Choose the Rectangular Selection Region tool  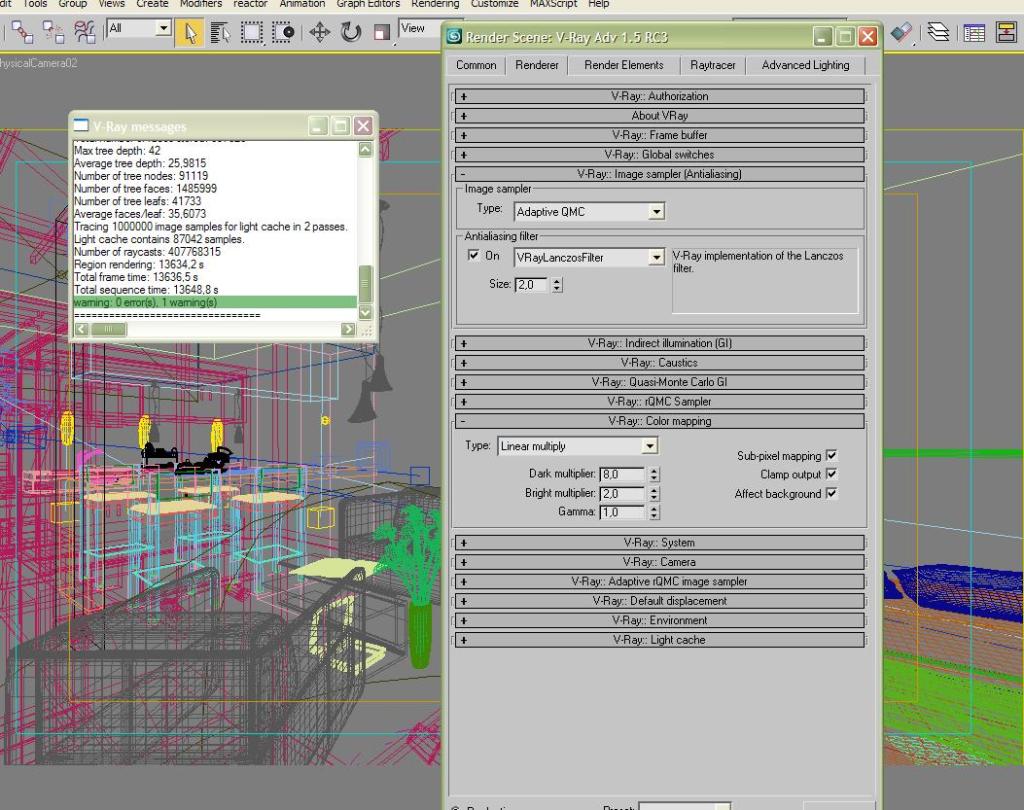tap(251, 32)
